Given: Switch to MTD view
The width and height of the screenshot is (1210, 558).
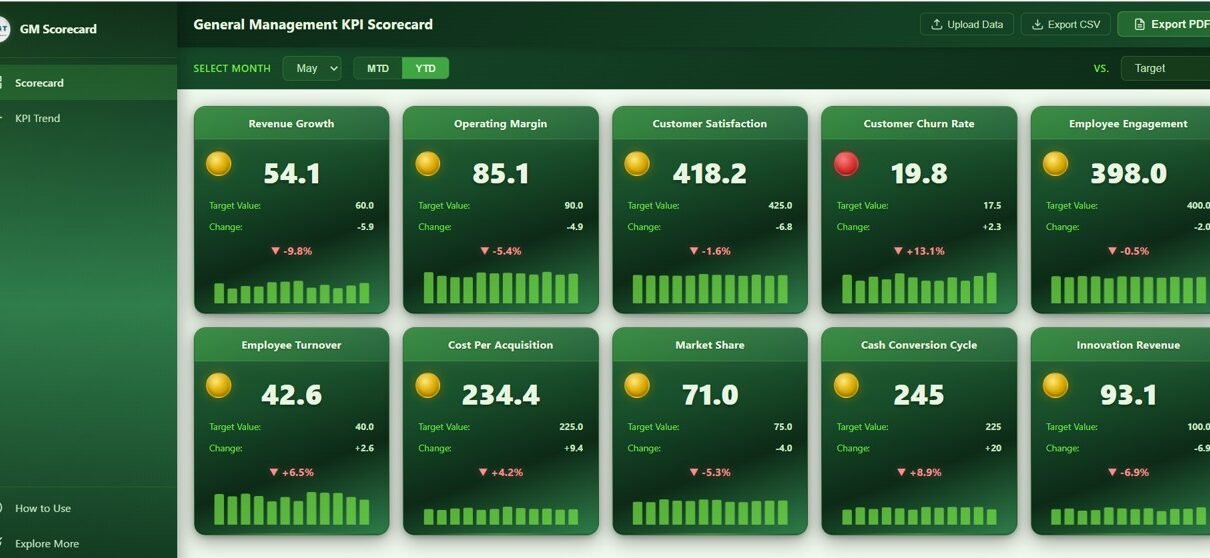Looking at the screenshot, I should [x=378, y=68].
